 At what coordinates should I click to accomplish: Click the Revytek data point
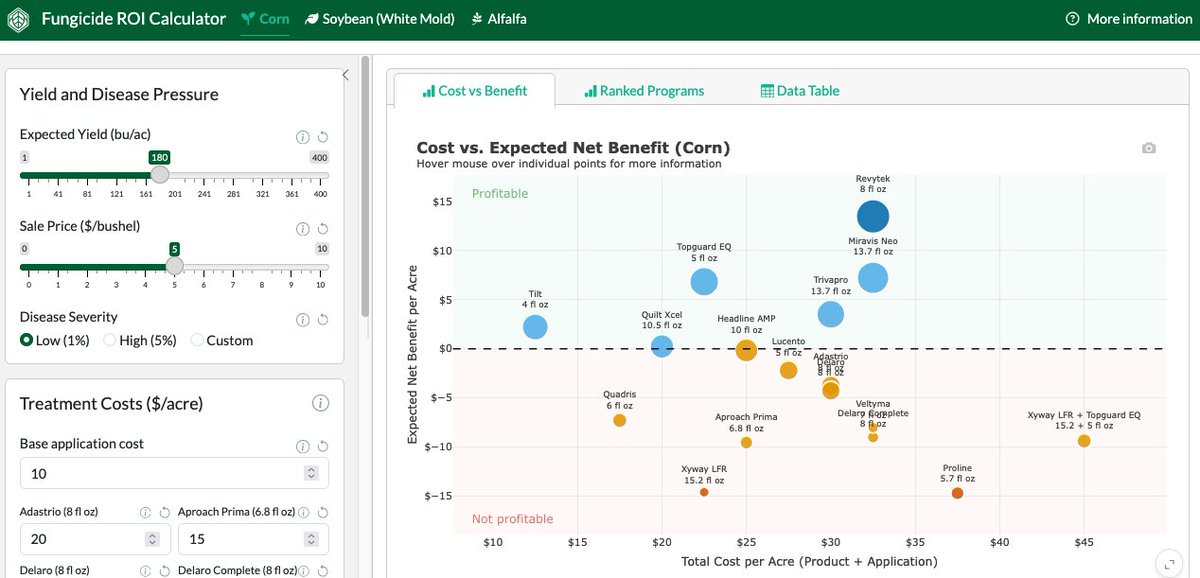click(x=873, y=216)
